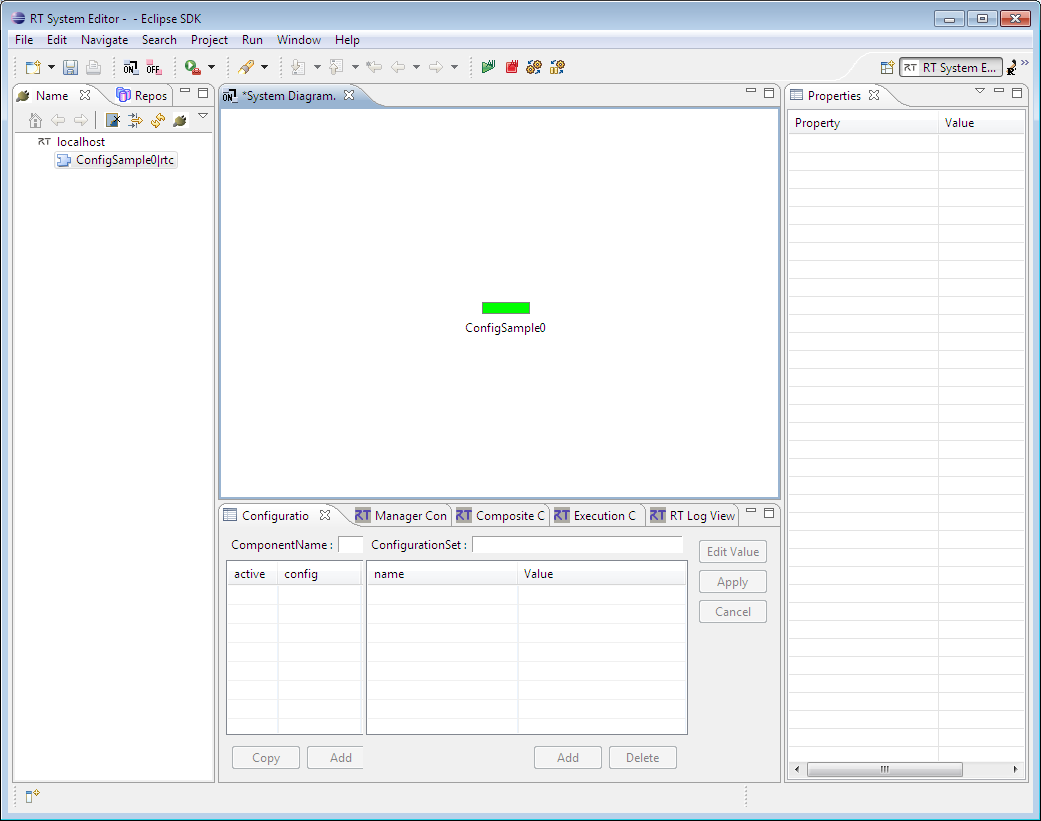Click the Edit Value button
Screen dimensions: 1041x821
733,552
